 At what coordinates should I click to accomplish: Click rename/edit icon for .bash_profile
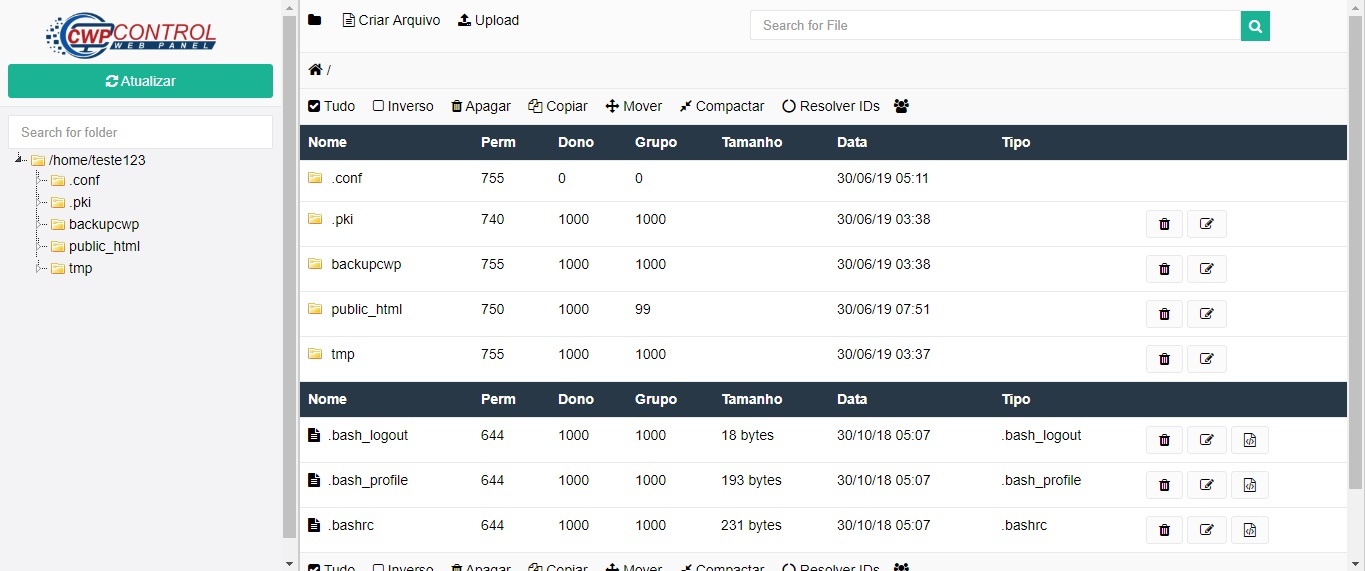pyautogui.click(x=1207, y=485)
